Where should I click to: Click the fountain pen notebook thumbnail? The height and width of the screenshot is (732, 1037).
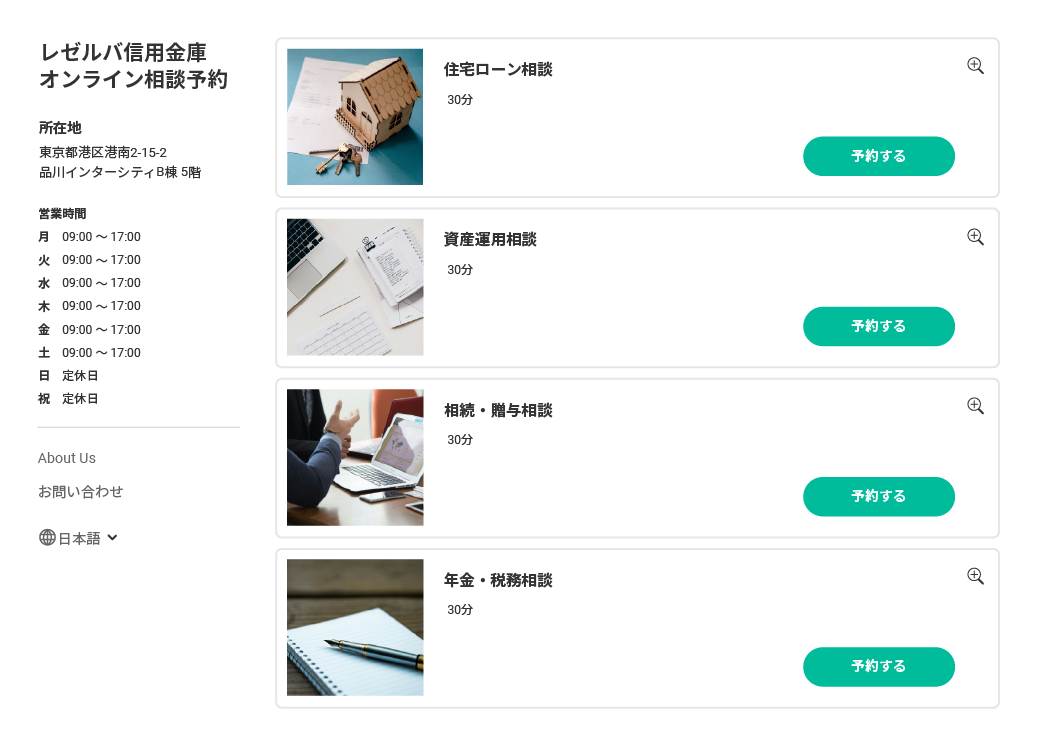click(355, 628)
